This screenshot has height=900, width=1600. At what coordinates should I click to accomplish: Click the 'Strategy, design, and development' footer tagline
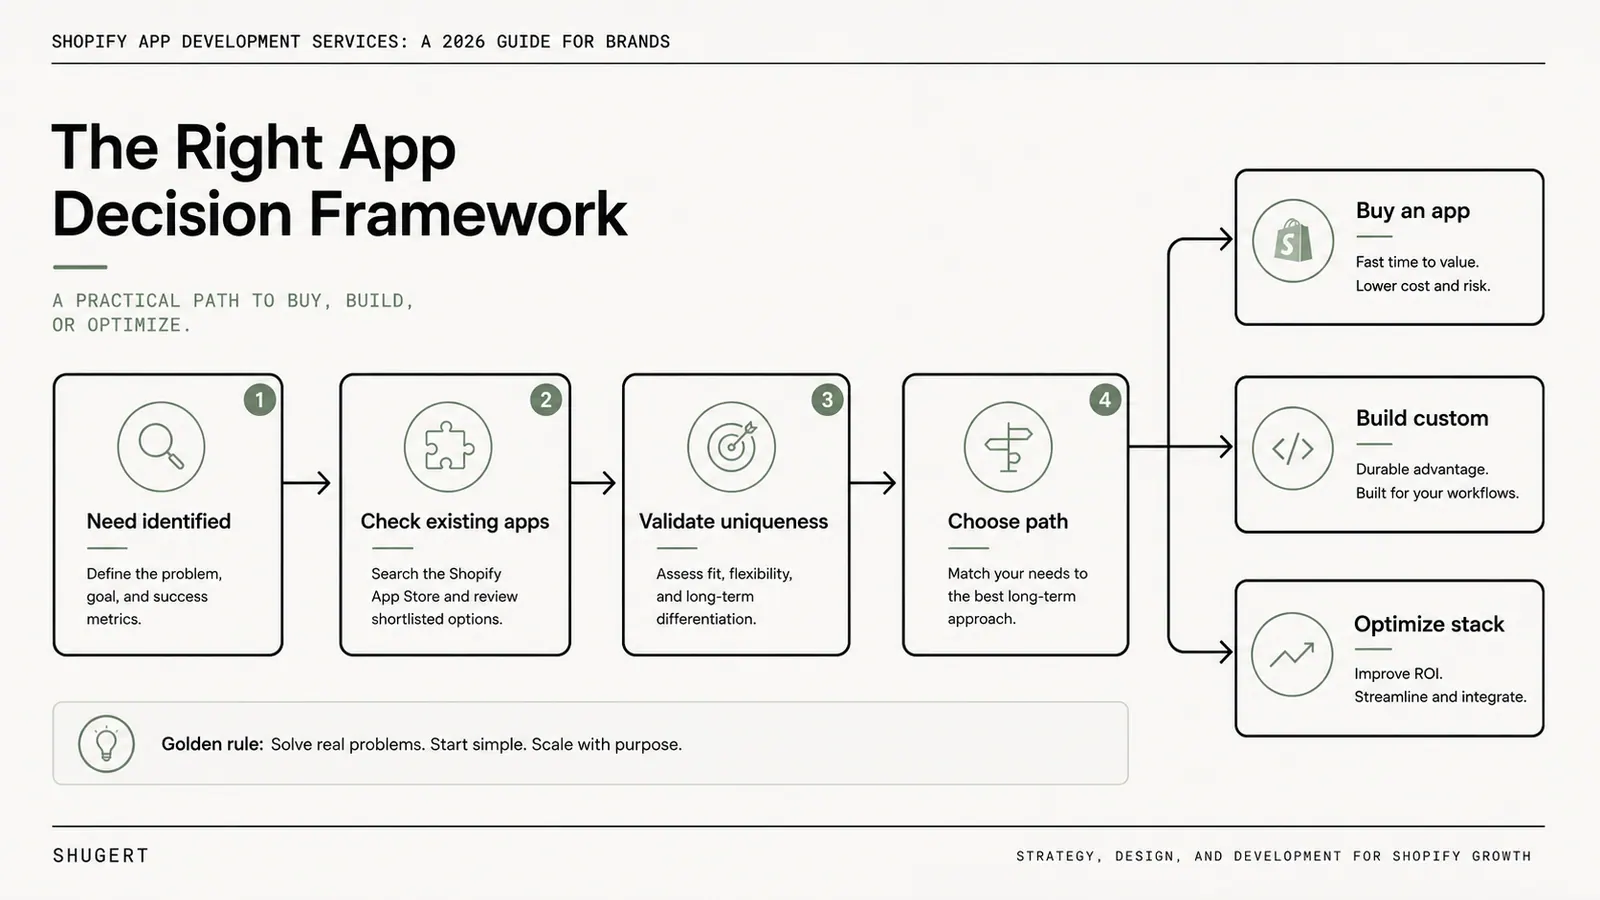pos(1274,856)
